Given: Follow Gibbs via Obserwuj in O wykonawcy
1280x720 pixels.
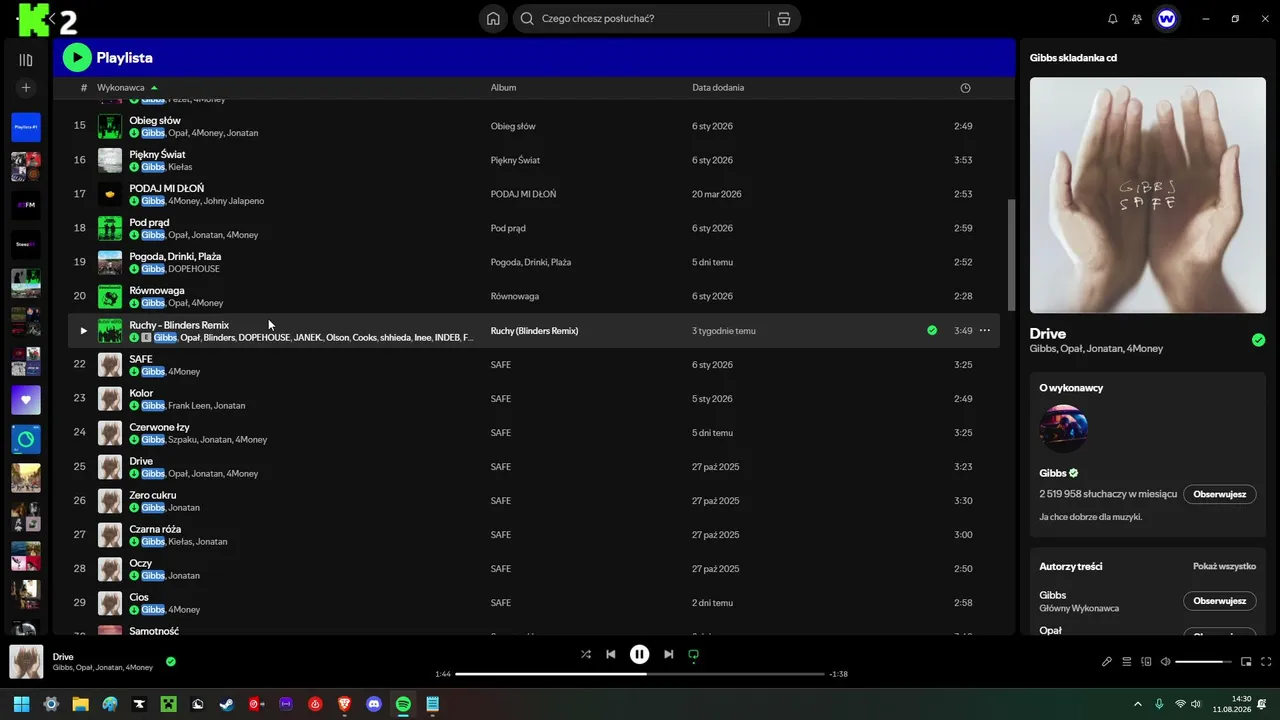Looking at the screenshot, I should pyautogui.click(x=1219, y=494).
